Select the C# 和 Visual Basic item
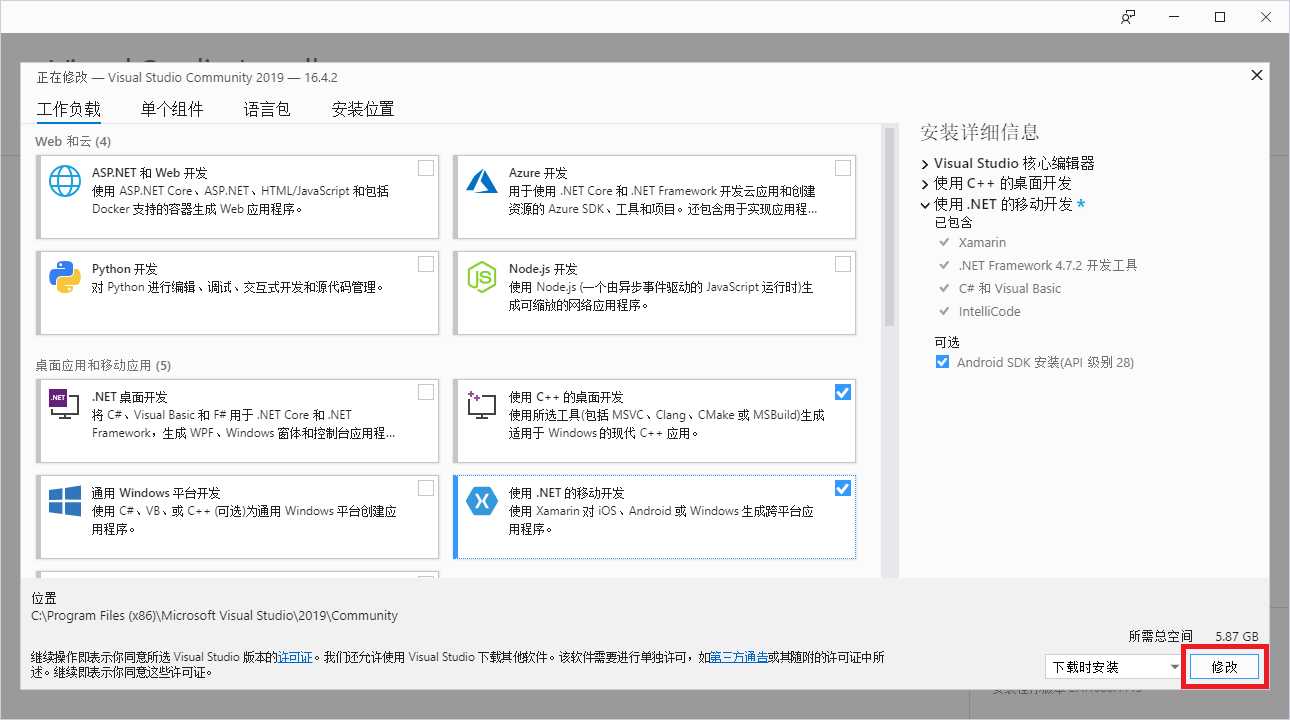Screen dimensions: 1290x720 [1010, 288]
